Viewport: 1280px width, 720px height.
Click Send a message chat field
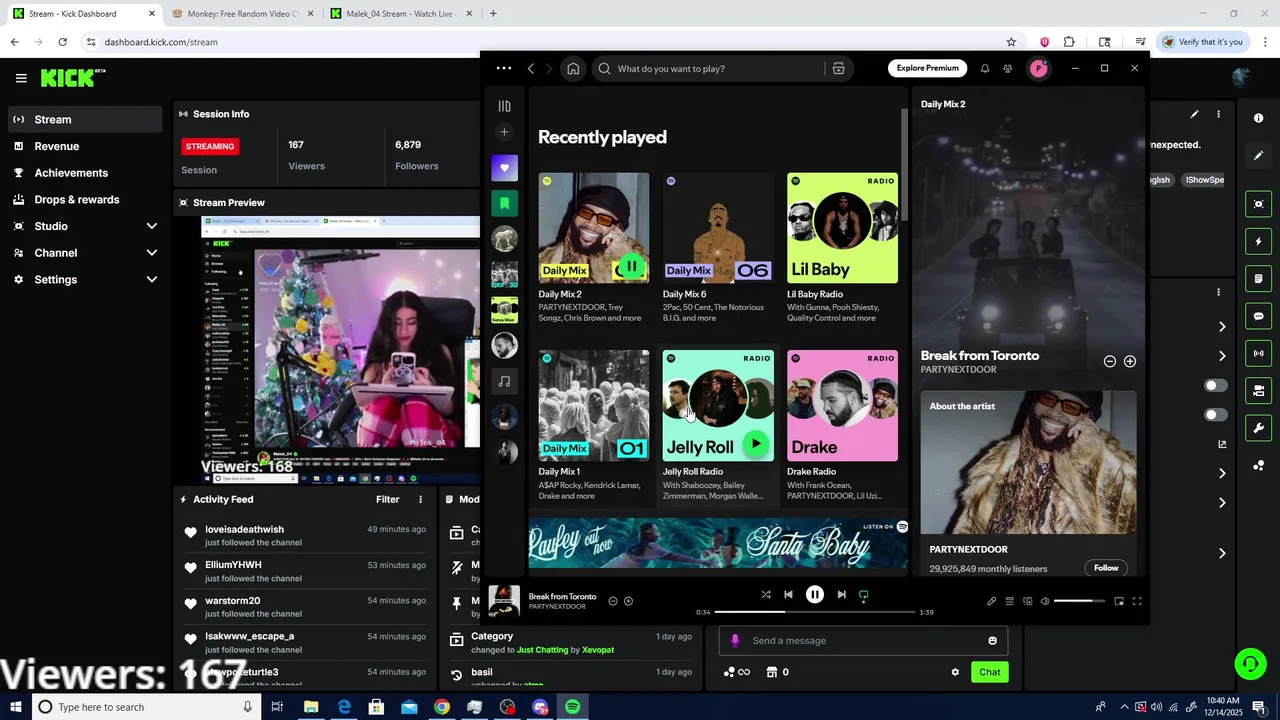(865, 641)
